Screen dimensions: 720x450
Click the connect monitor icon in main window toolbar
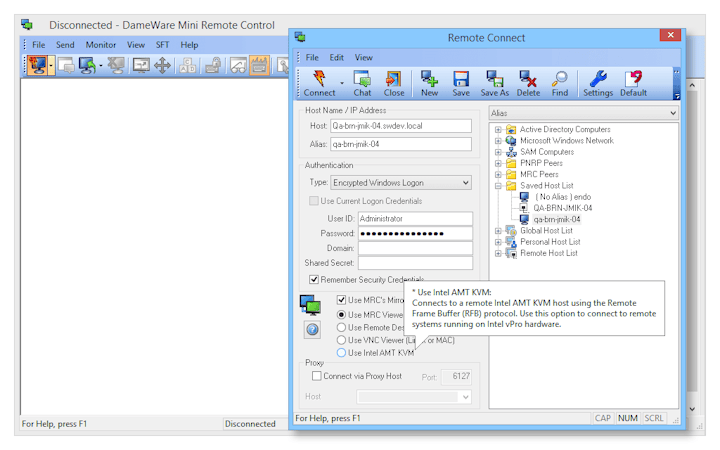pyautogui.click(x=37, y=65)
